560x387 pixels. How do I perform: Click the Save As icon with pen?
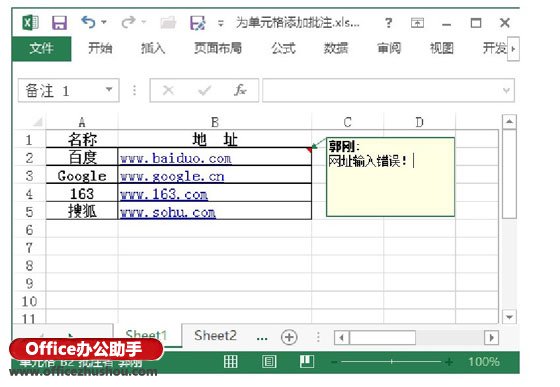coord(198,23)
